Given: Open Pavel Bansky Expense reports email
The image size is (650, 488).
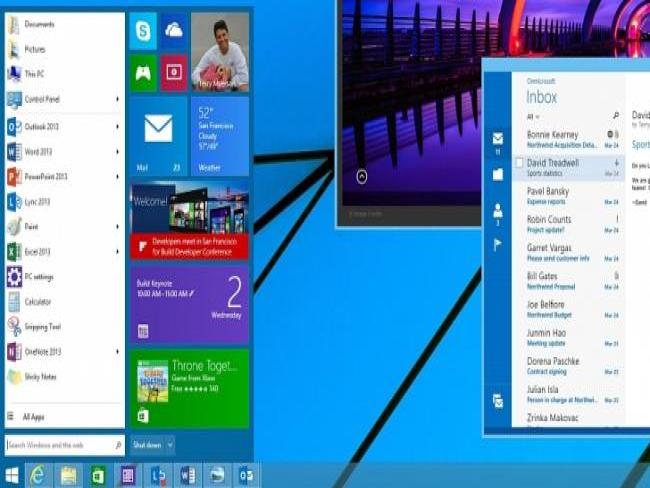Looking at the screenshot, I should click(x=568, y=196).
